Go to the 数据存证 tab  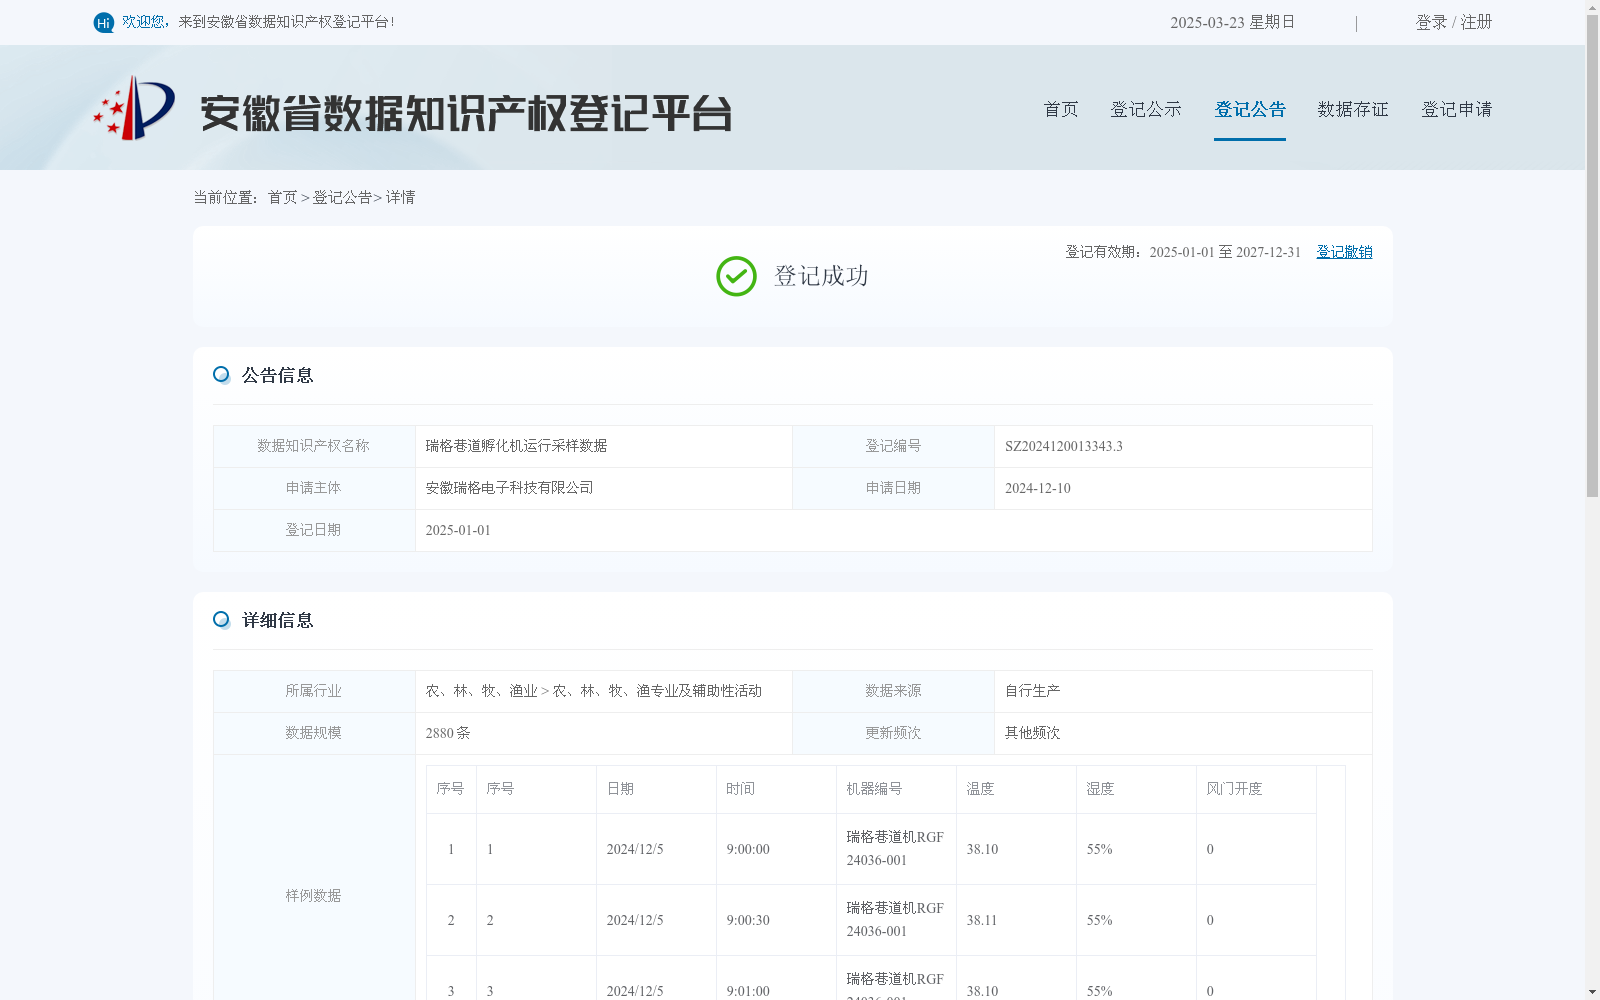(x=1353, y=109)
